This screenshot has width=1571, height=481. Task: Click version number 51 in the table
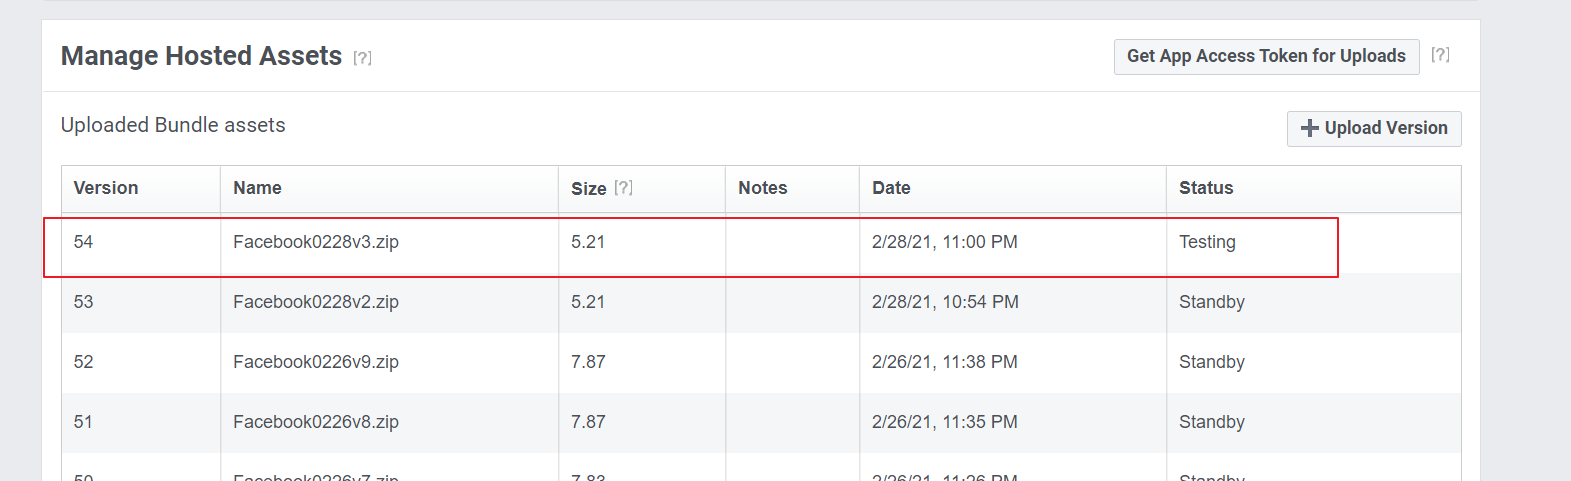83,422
